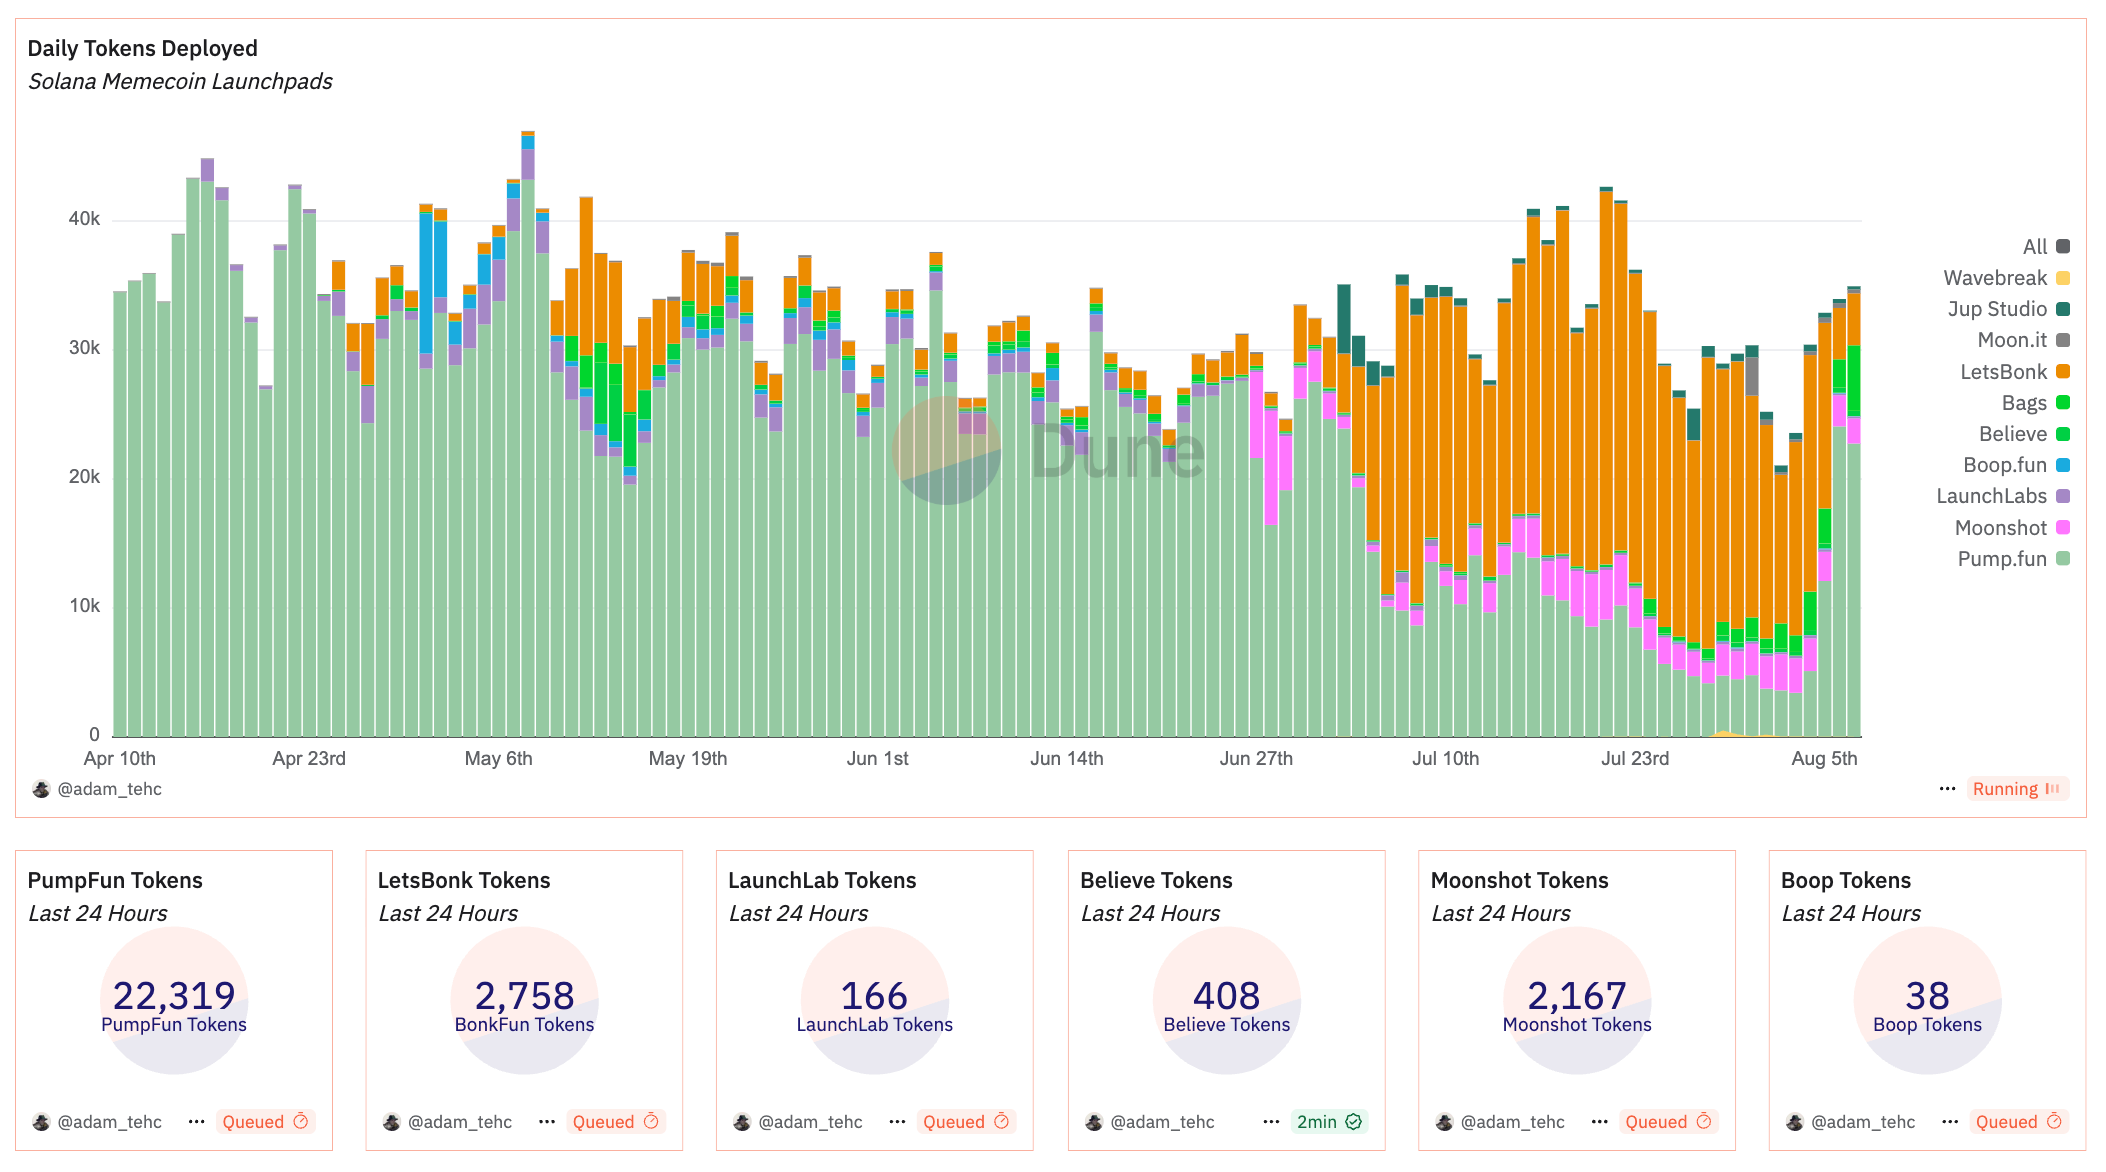Open @adam_tehc link on Boop Tokens card
Viewport: 2106px width, 1172px height.
1863,1122
